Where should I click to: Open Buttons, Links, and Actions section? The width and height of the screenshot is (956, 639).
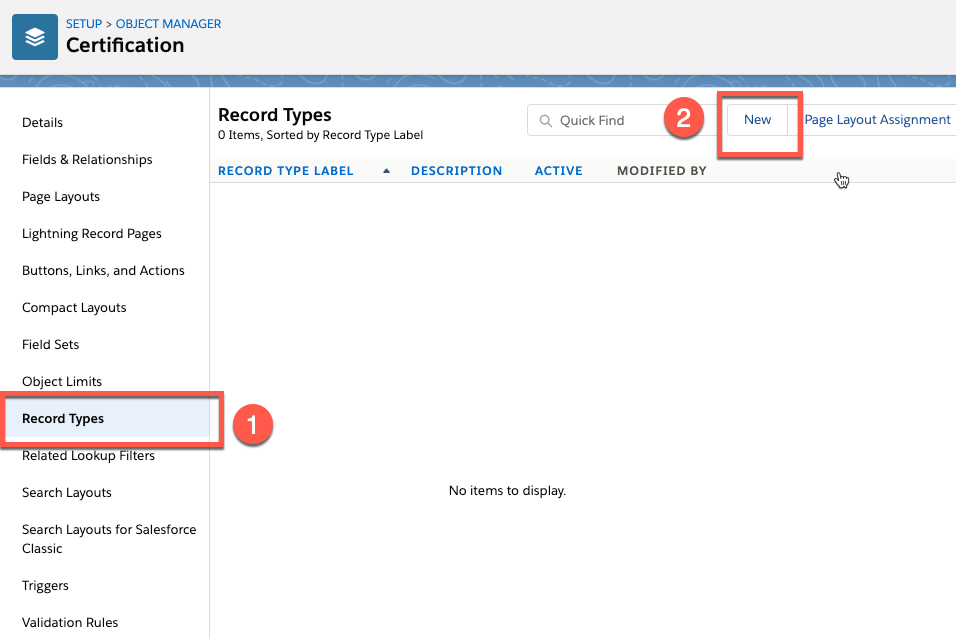[x=103, y=270]
